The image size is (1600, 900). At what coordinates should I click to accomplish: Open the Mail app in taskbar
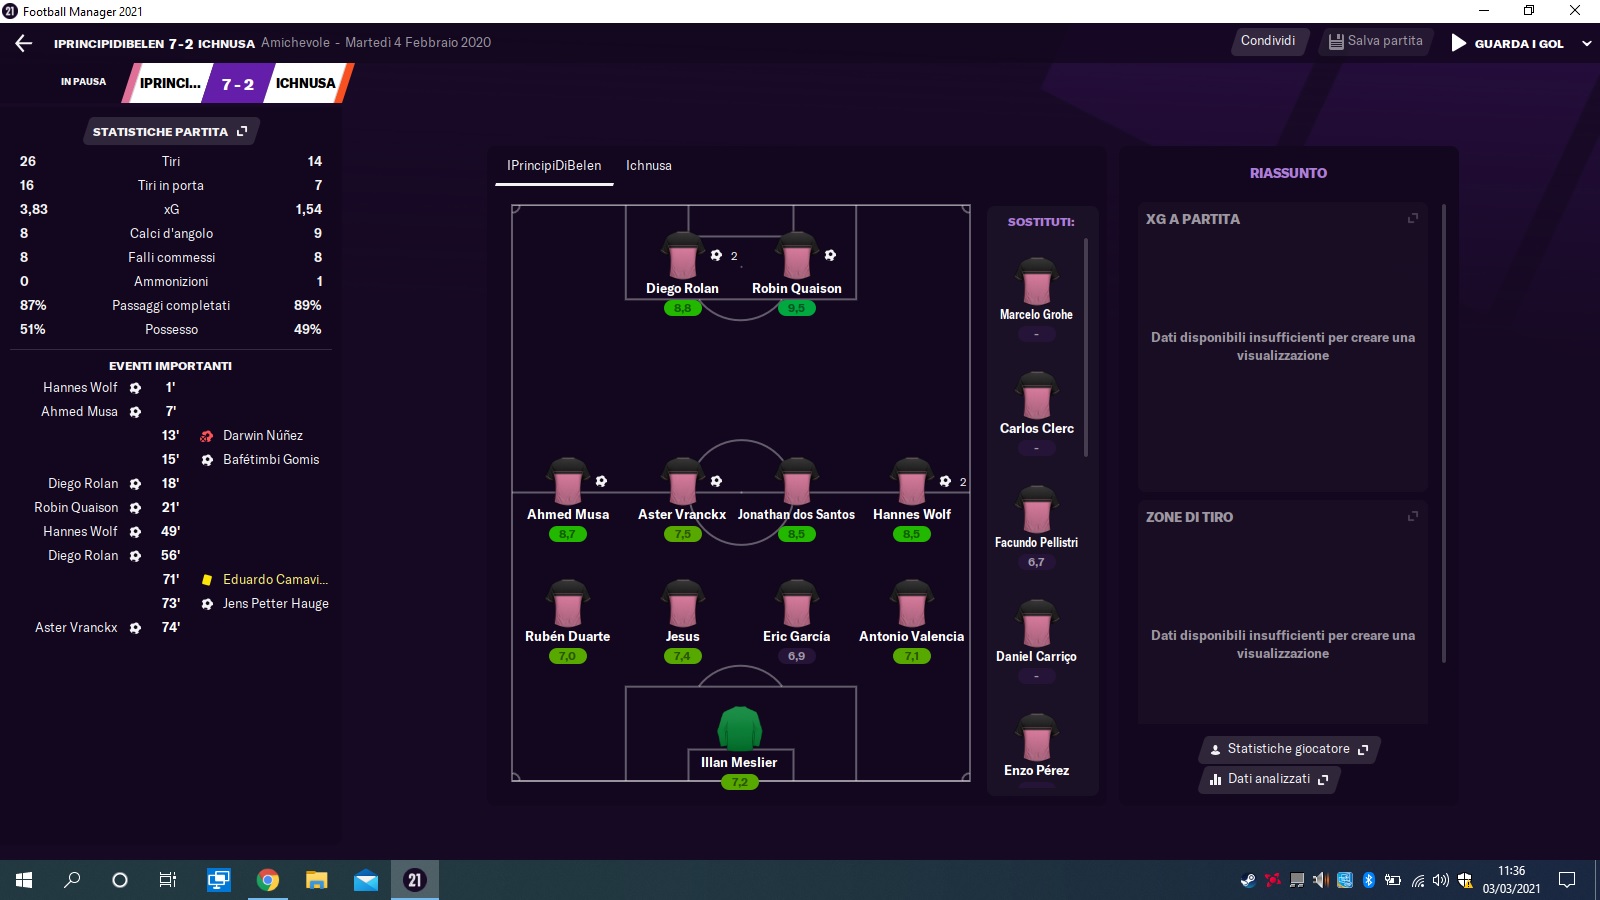pyautogui.click(x=365, y=880)
